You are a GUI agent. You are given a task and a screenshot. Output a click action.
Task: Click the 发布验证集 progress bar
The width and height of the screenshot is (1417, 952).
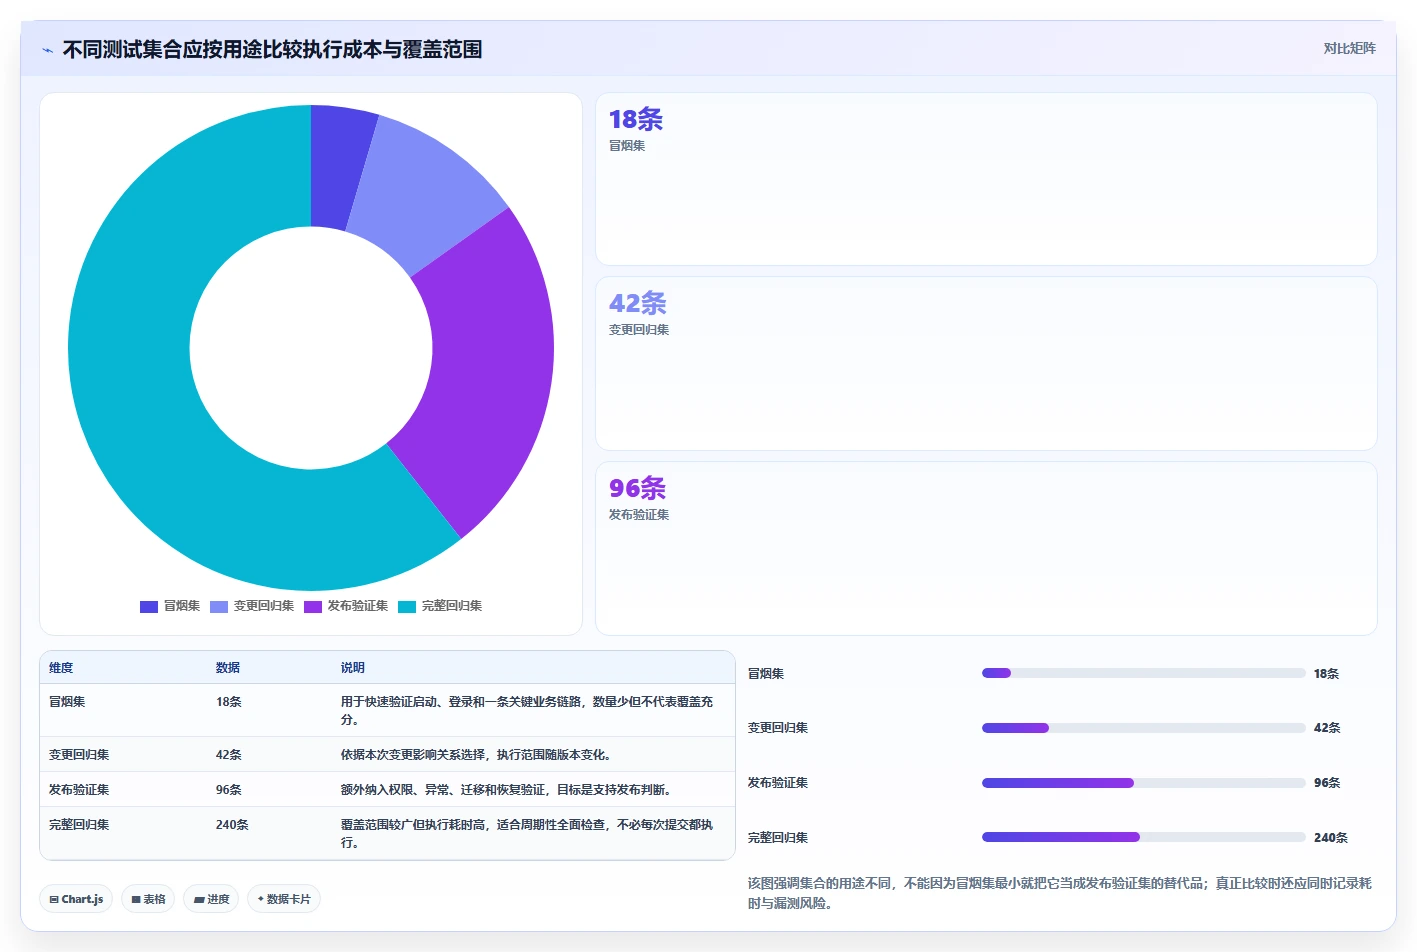(1144, 783)
